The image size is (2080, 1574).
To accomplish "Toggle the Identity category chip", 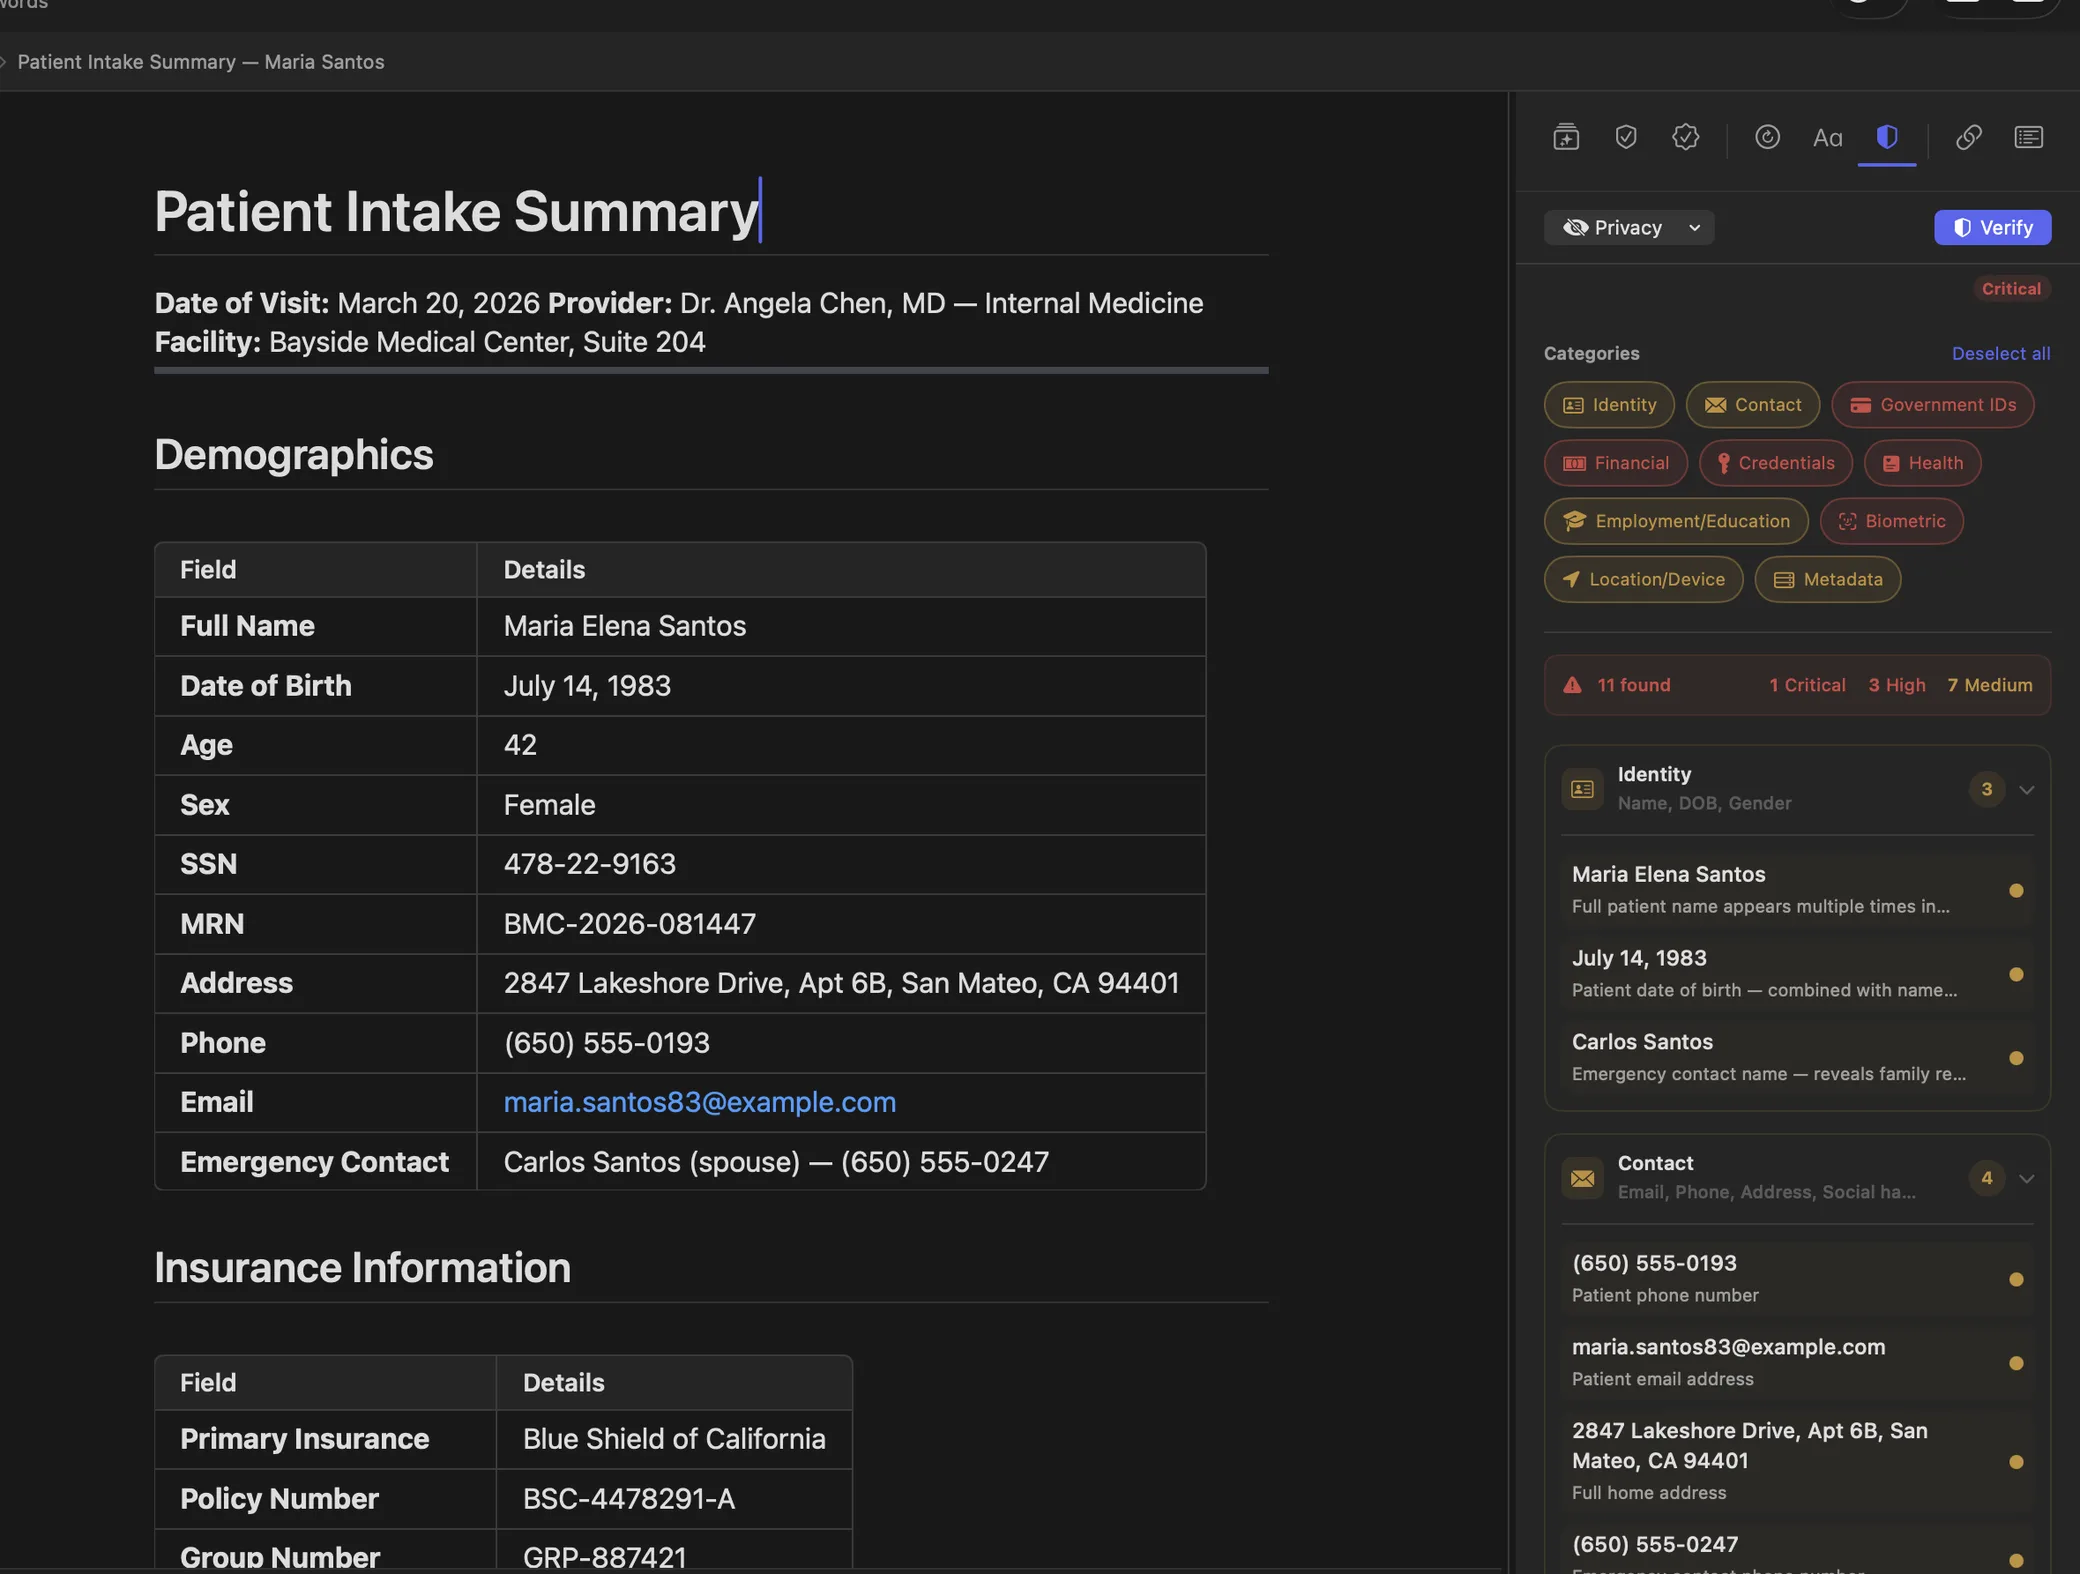I will 1609,405.
